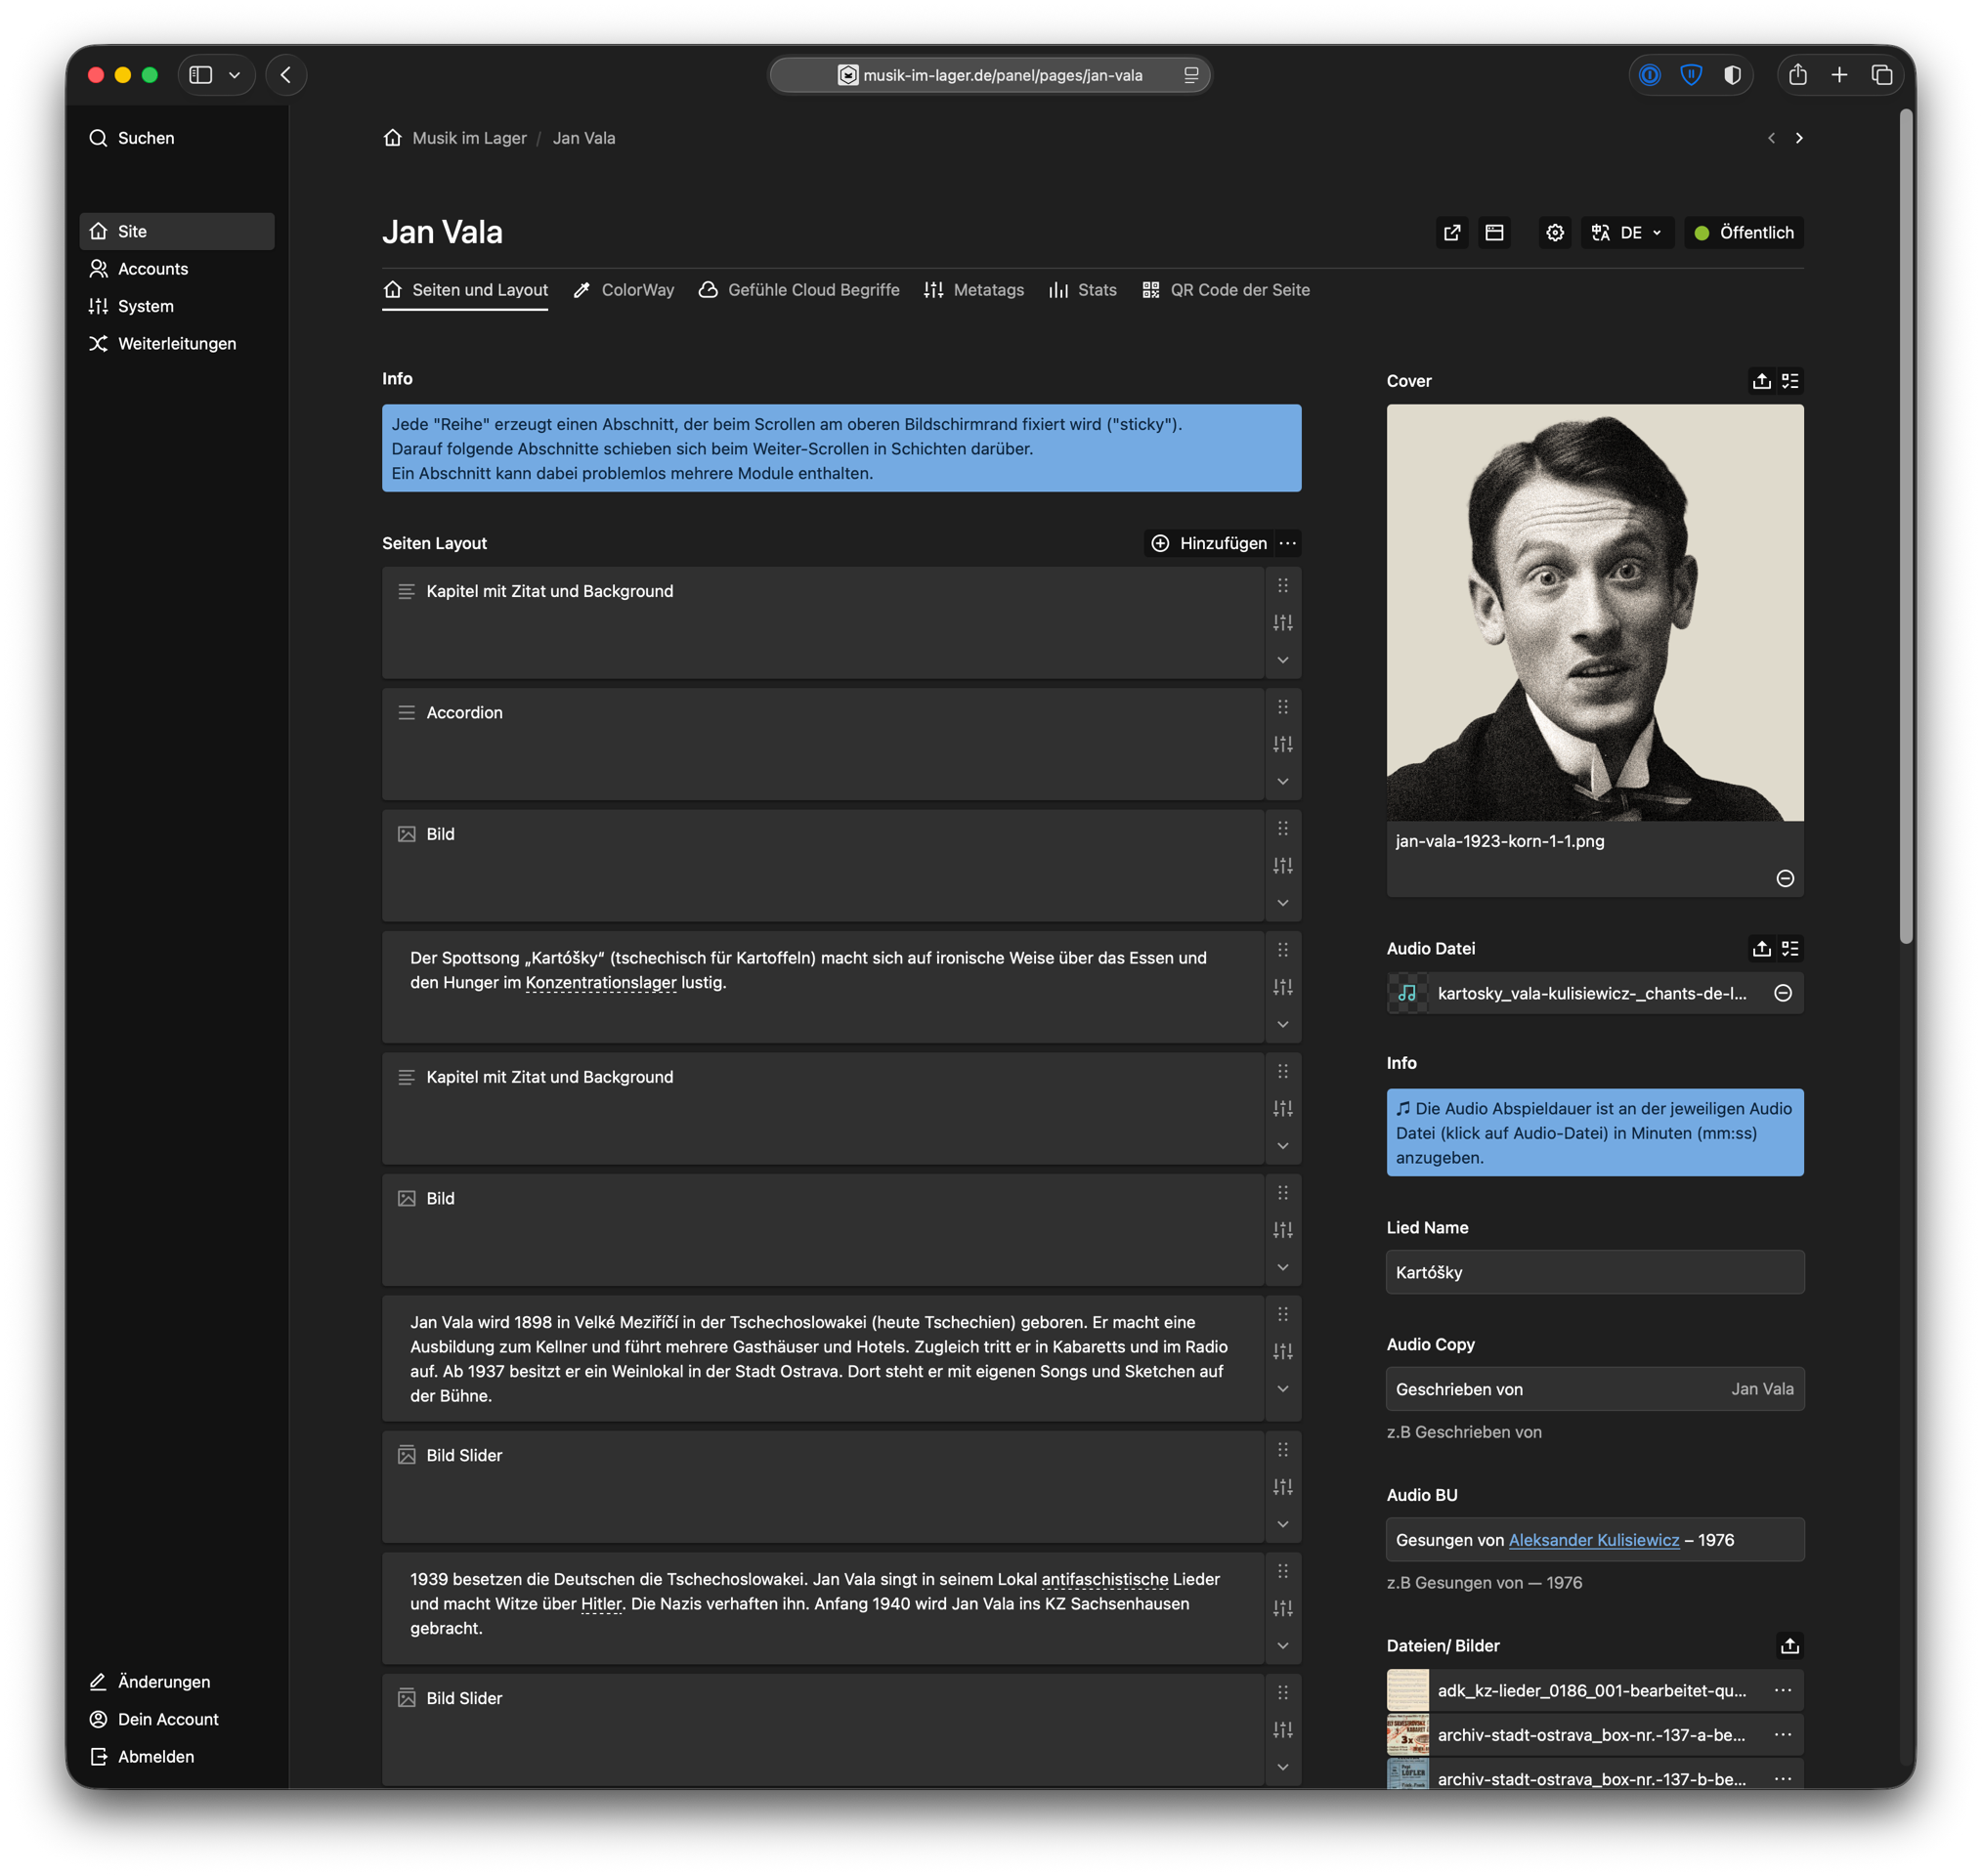Select Site in the sidebar menu

(x=177, y=231)
